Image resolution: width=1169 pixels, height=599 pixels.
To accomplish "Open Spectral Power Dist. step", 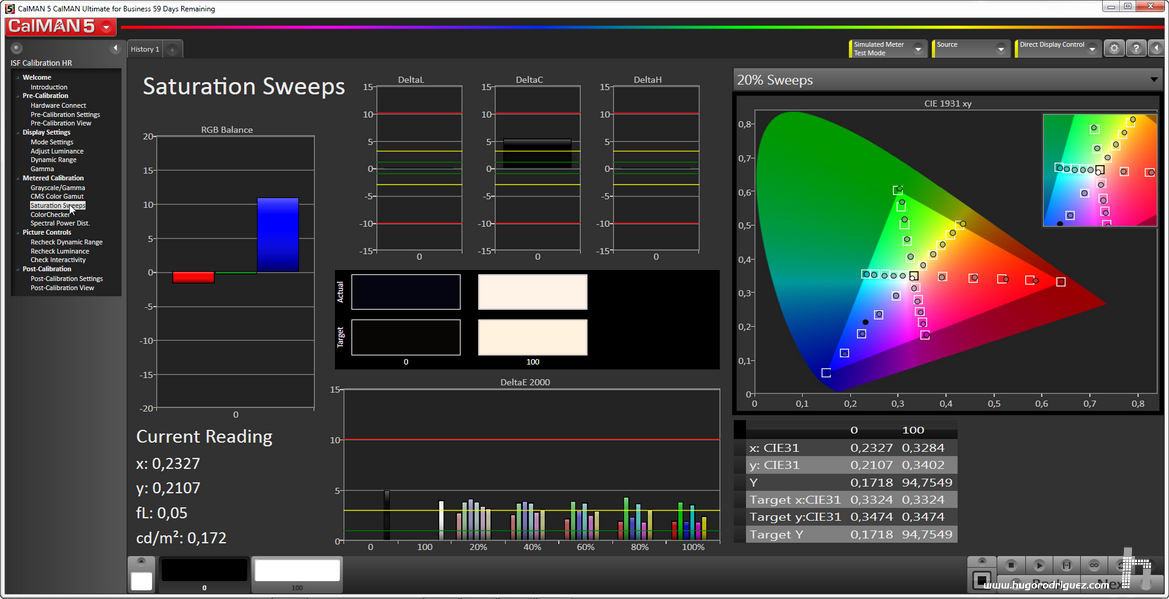I will [x=60, y=223].
